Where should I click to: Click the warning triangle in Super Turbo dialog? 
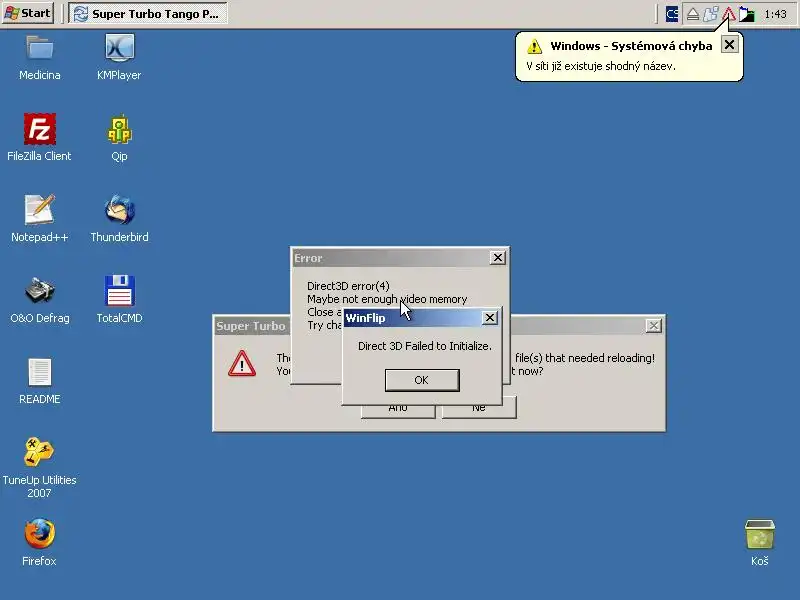coord(242,364)
